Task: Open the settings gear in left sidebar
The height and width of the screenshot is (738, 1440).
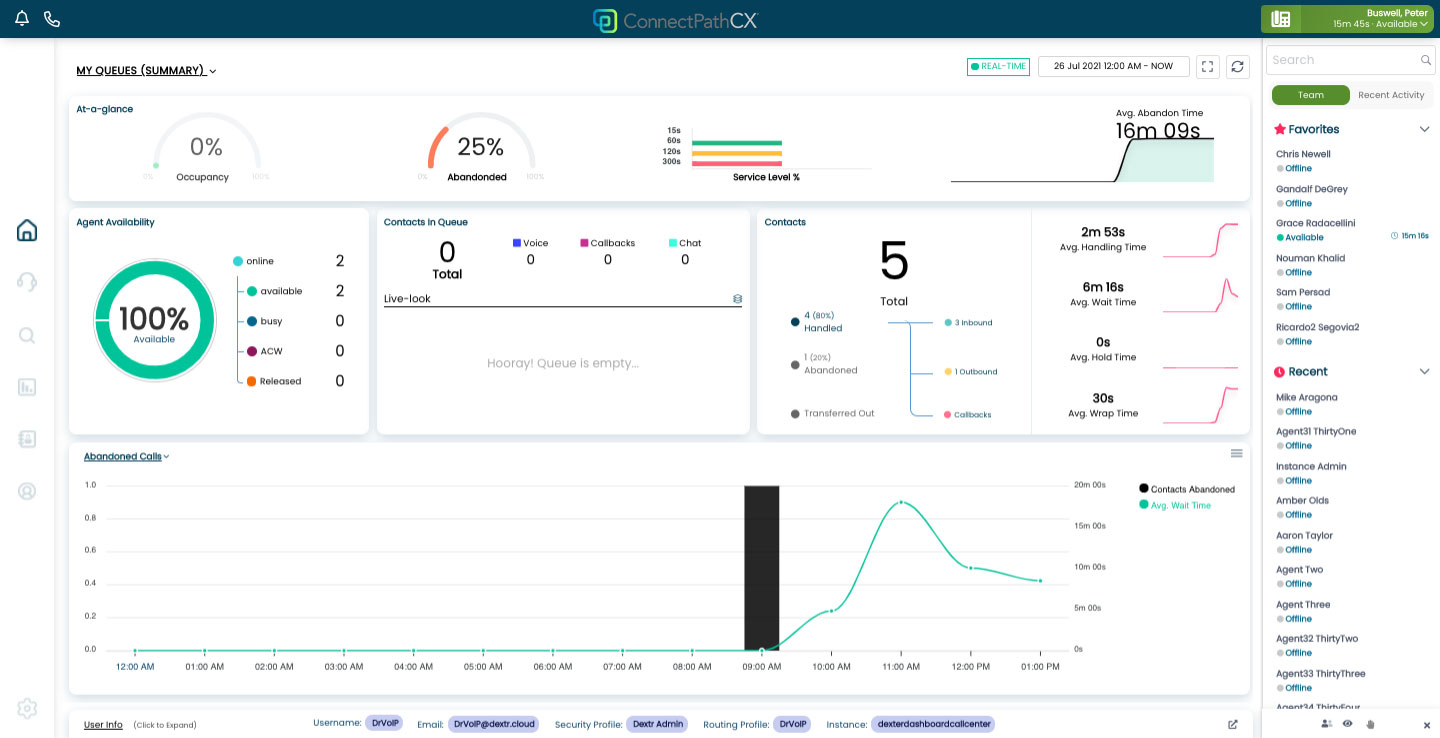Action: [27, 709]
